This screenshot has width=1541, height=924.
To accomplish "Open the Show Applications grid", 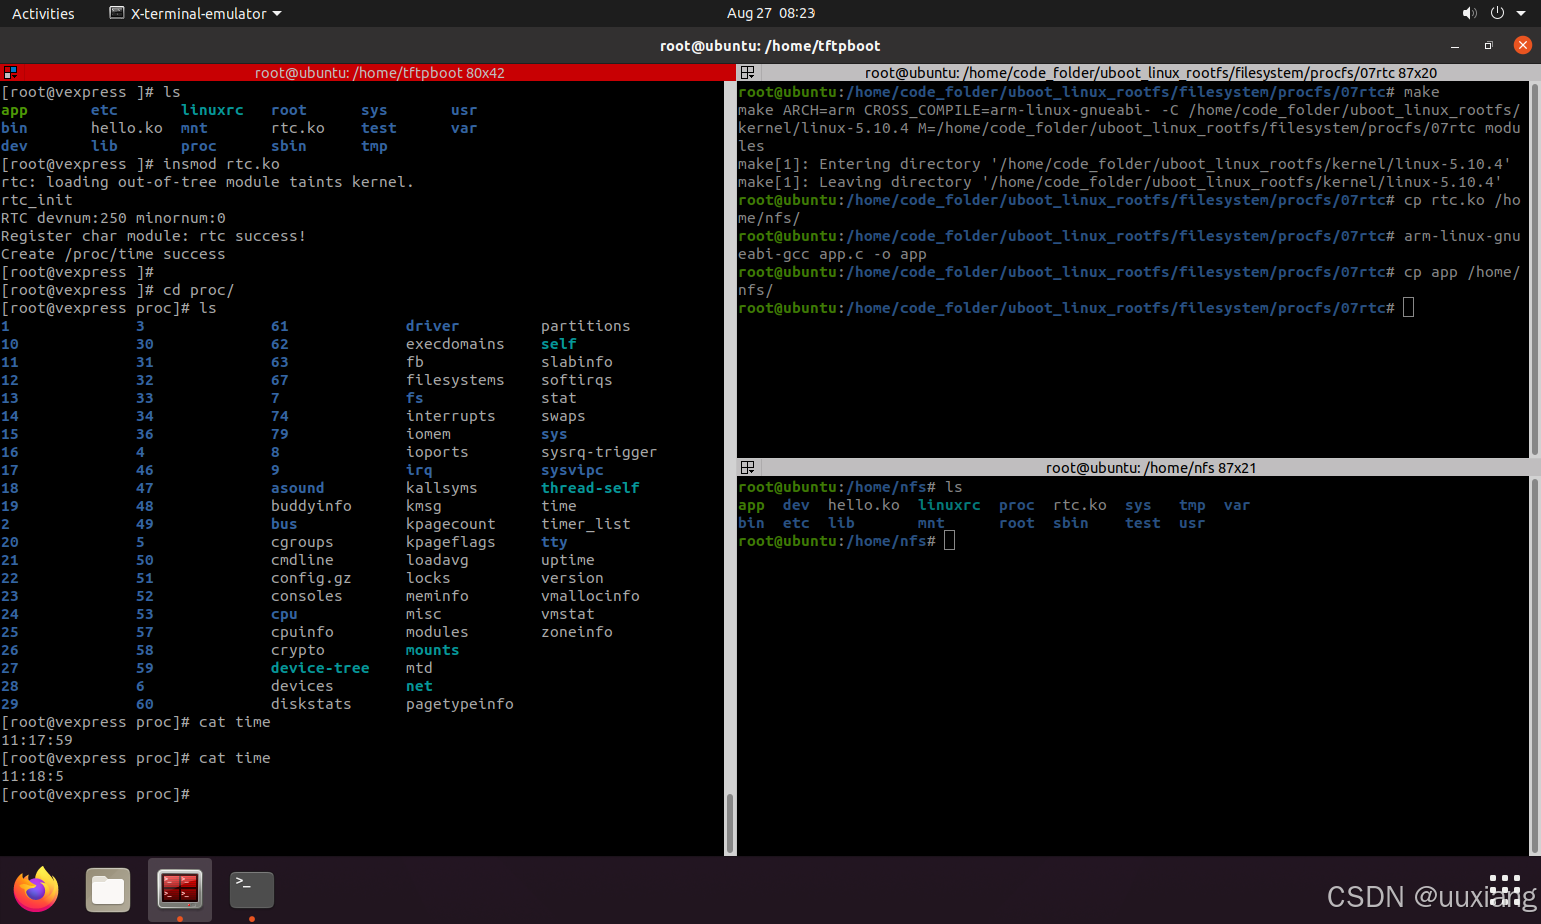I will [1504, 890].
